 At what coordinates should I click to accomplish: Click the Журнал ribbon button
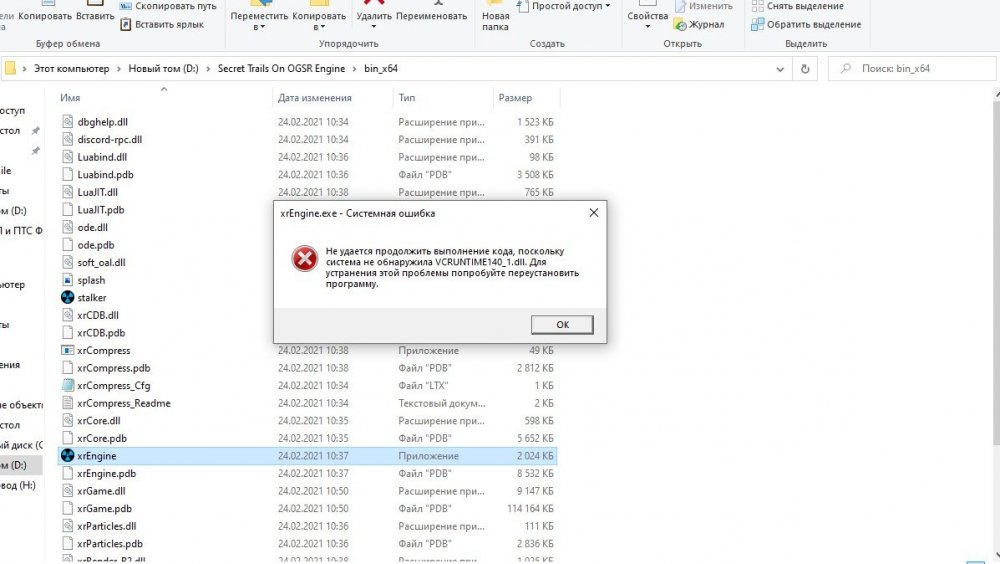coord(700,24)
